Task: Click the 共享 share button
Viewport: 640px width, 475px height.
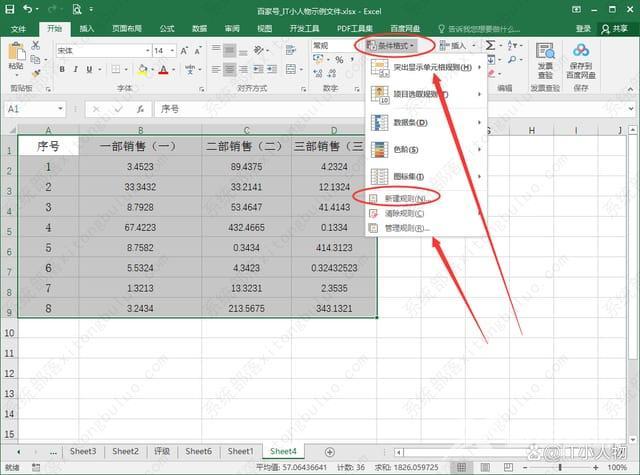Action: [x=615, y=29]
